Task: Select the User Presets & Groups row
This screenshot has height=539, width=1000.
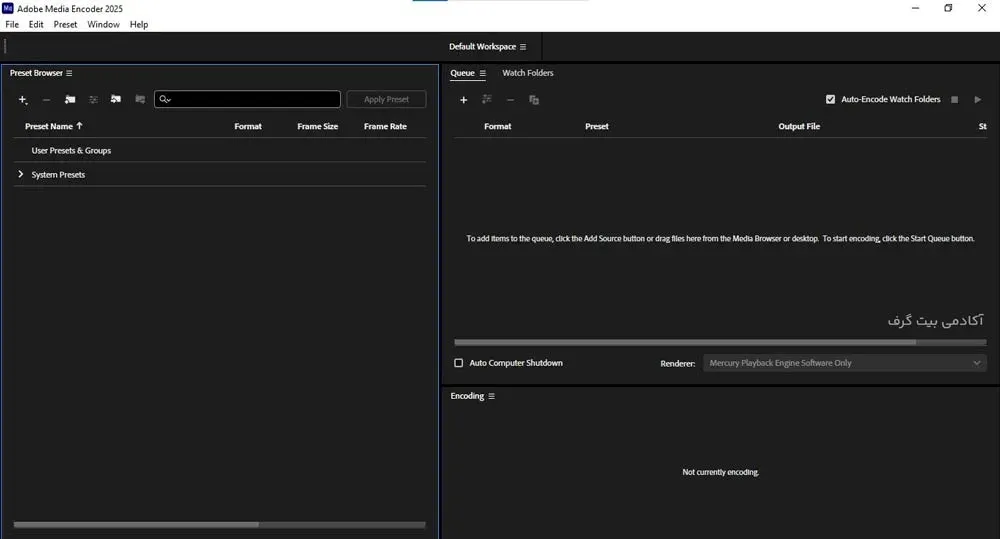Action: click(x=219, y=151)
